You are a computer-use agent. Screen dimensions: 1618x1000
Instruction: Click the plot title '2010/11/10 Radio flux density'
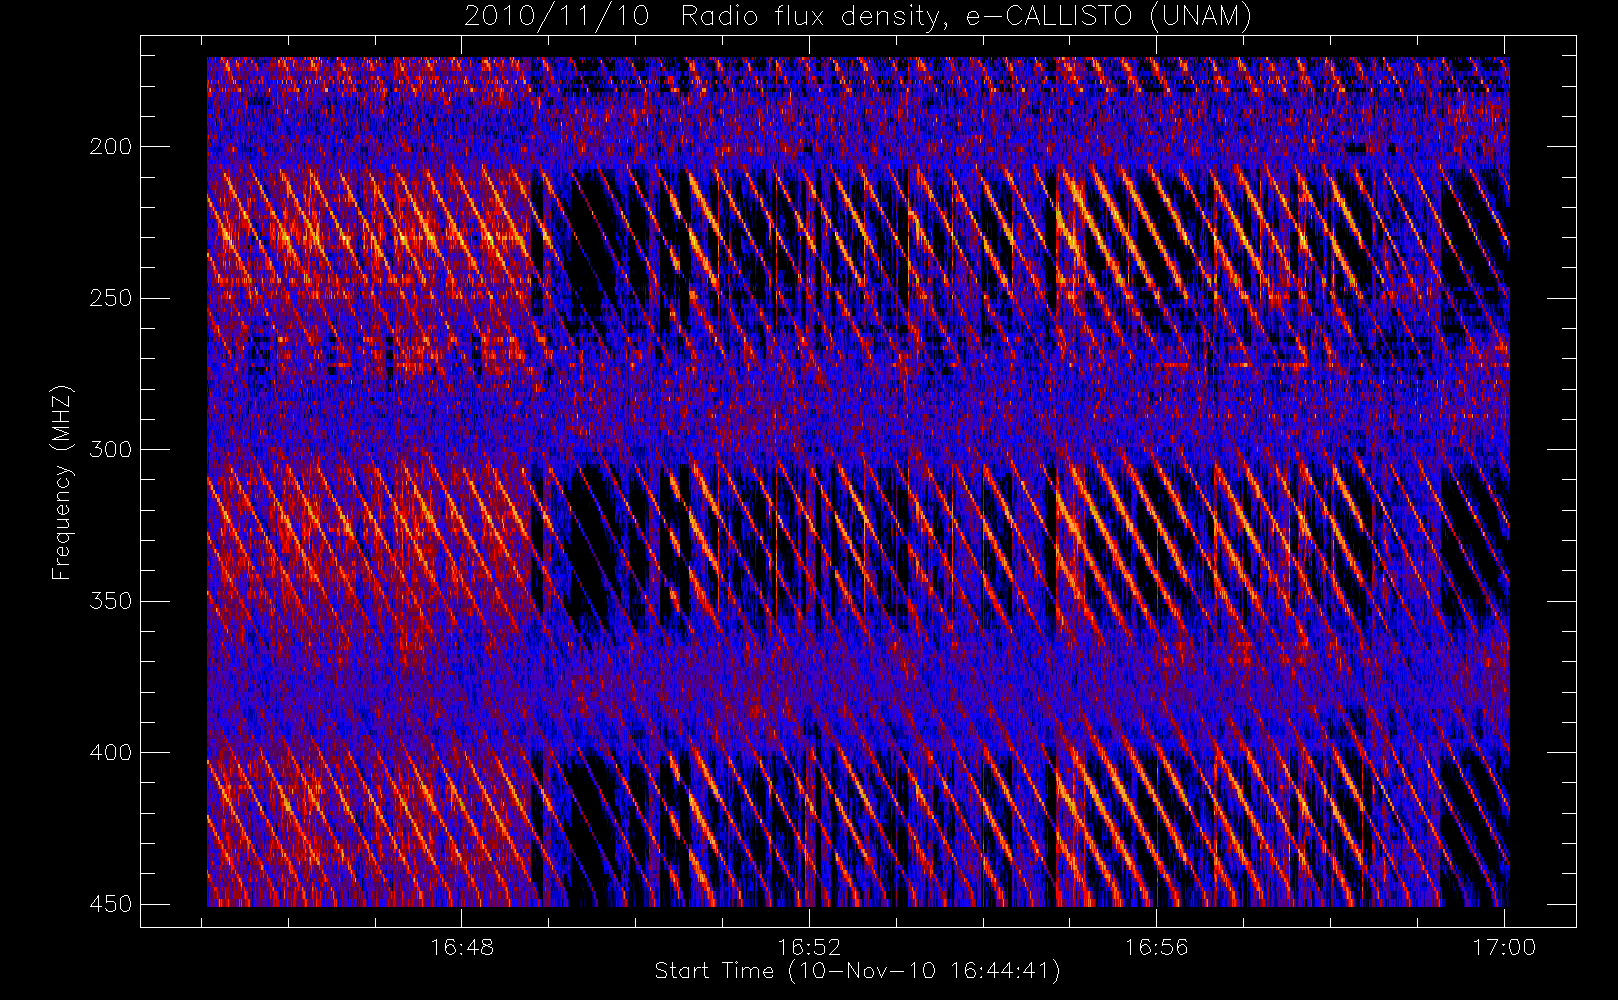pyautogui.click(x=858, y=16)
